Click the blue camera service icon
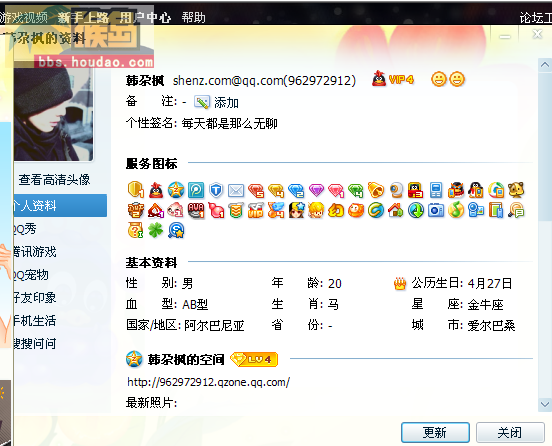This screenshot has width=552, height=446. (x=436, y=211)
